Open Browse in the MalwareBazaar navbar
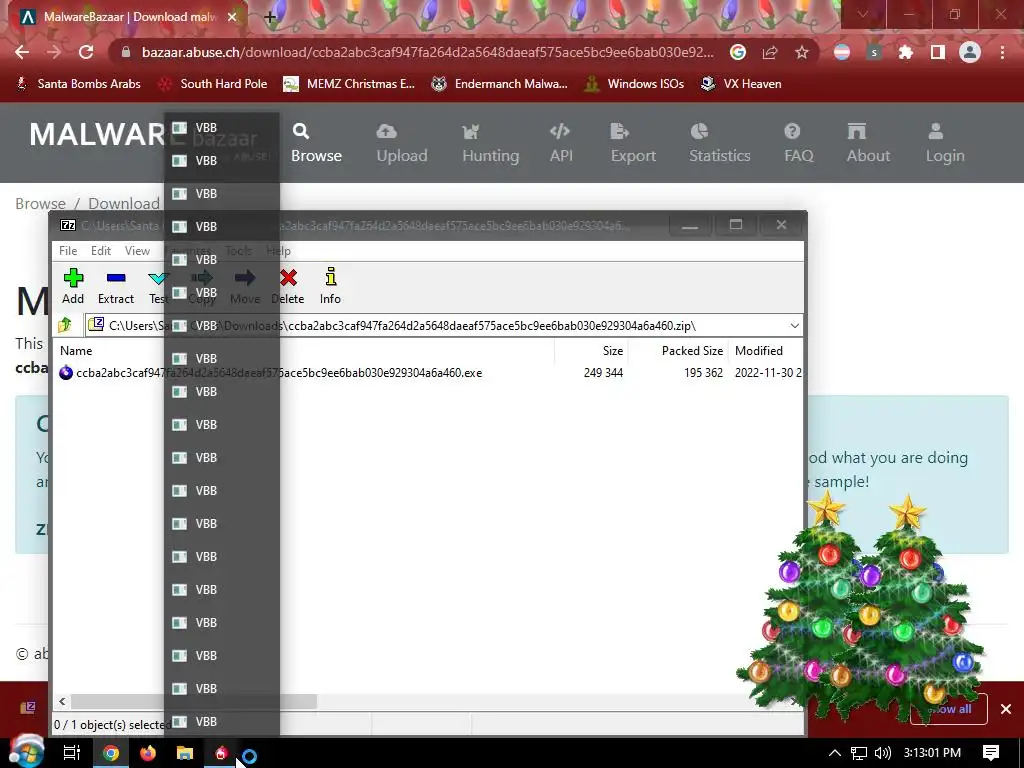 coord(316,143)
